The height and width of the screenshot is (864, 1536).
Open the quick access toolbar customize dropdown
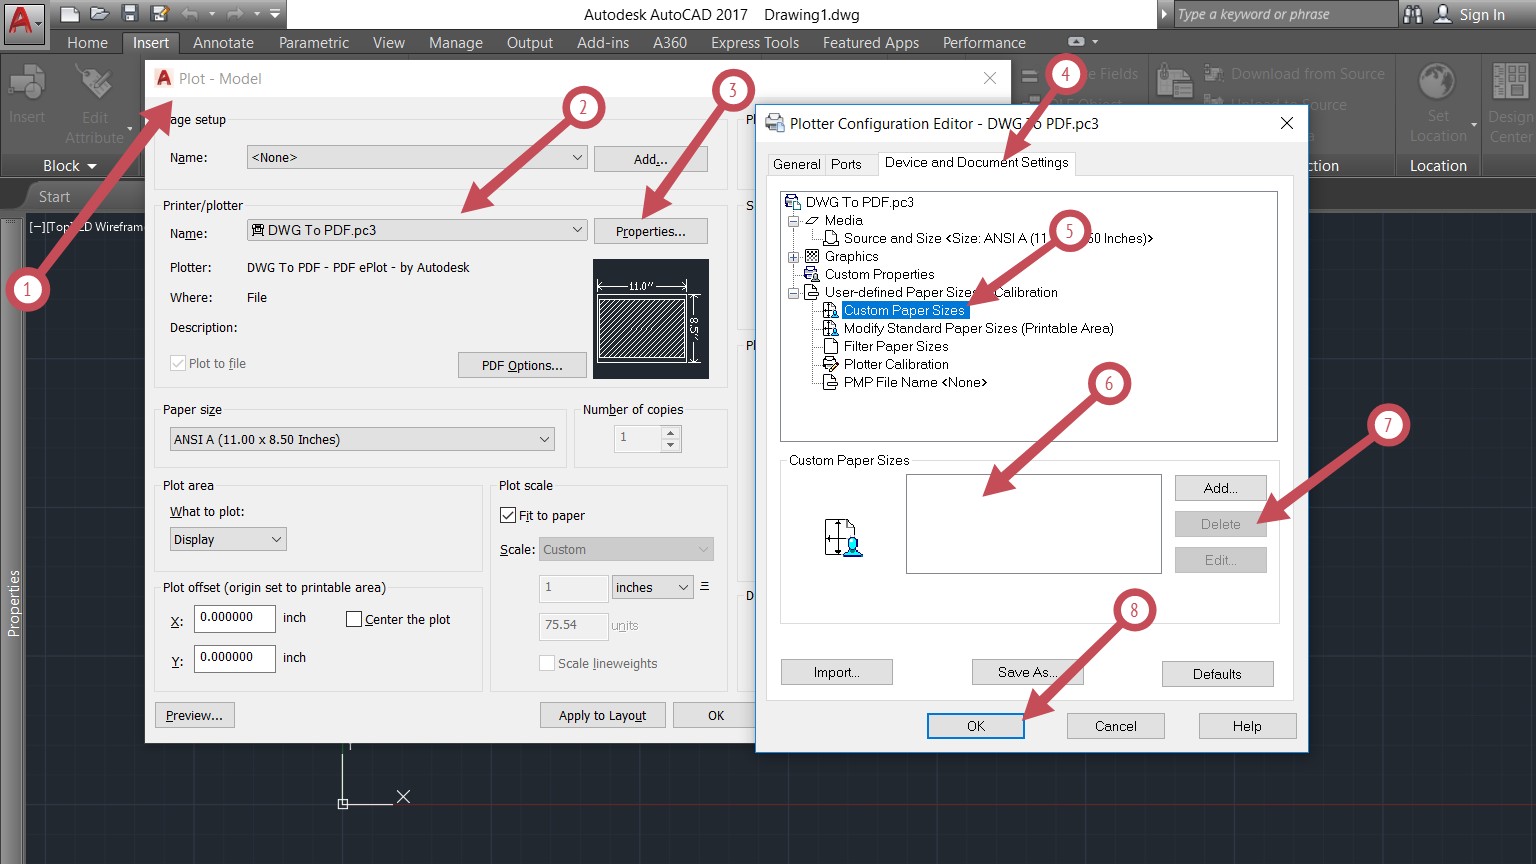pos(276,14)
